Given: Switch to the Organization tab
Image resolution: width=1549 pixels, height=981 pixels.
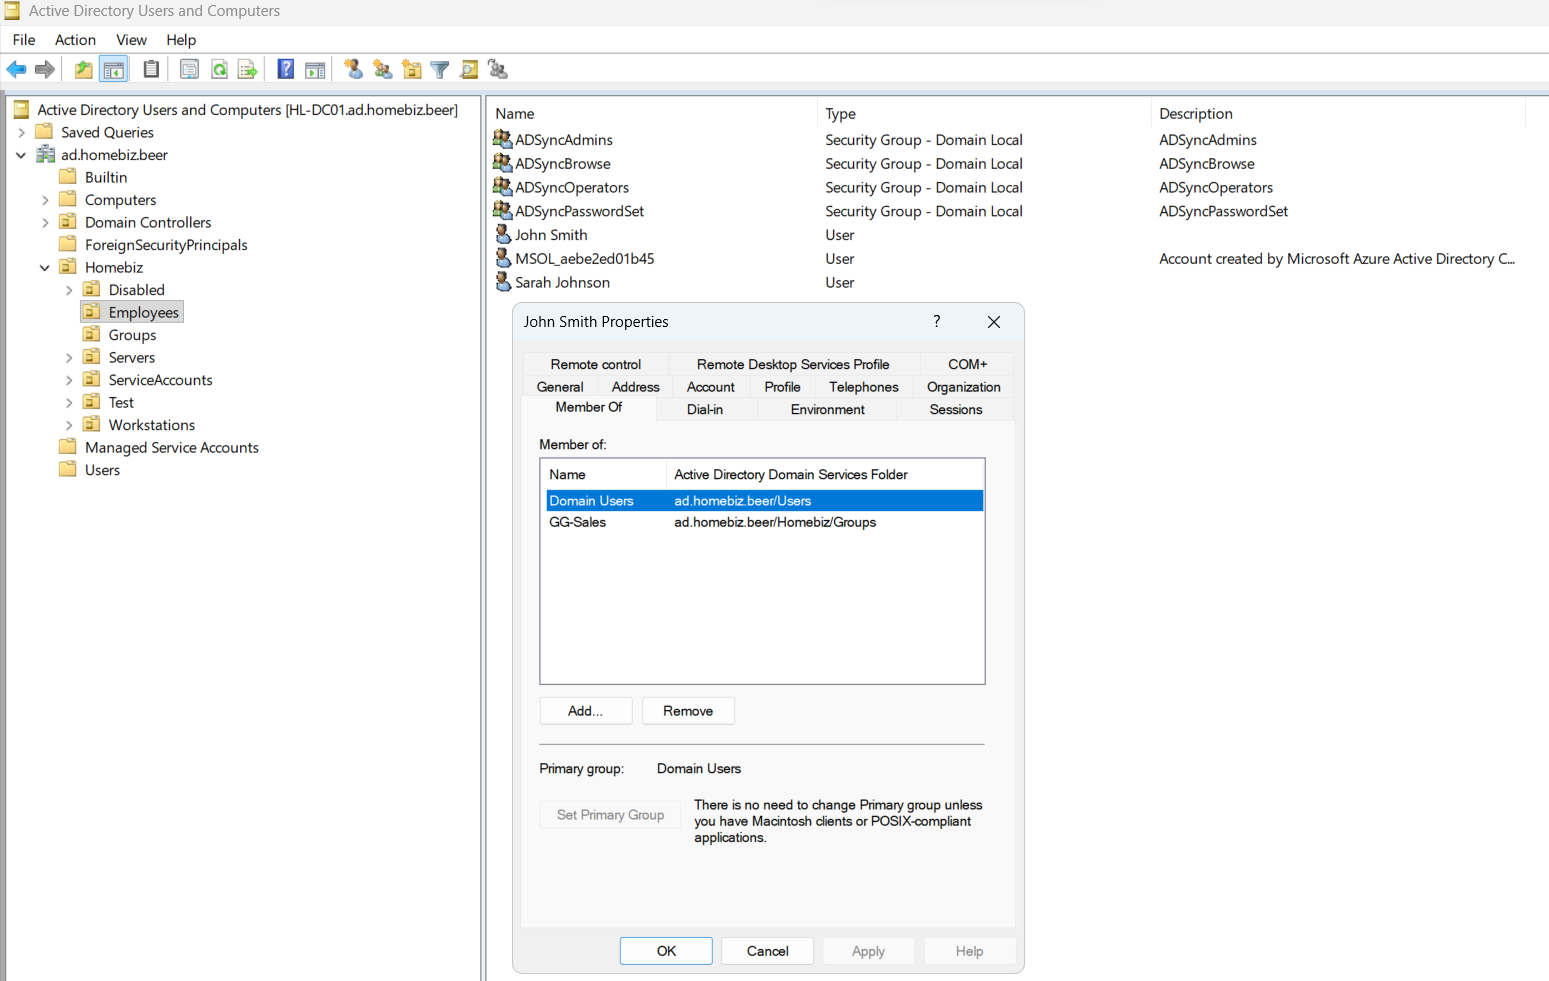Looking at the screenshot, I should 964,387.
